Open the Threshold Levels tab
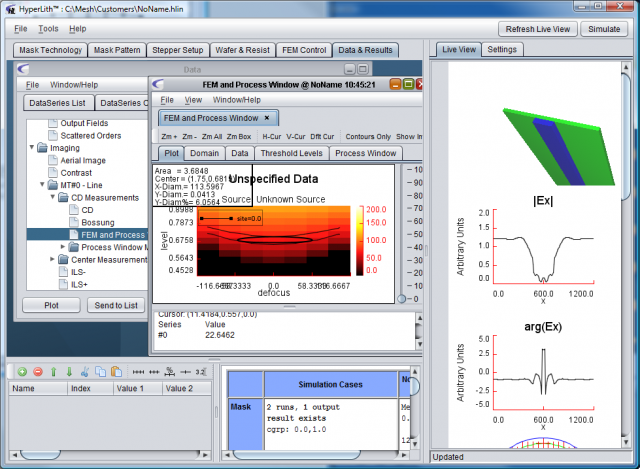The image size is (640, 469). (x=291, y=153)
